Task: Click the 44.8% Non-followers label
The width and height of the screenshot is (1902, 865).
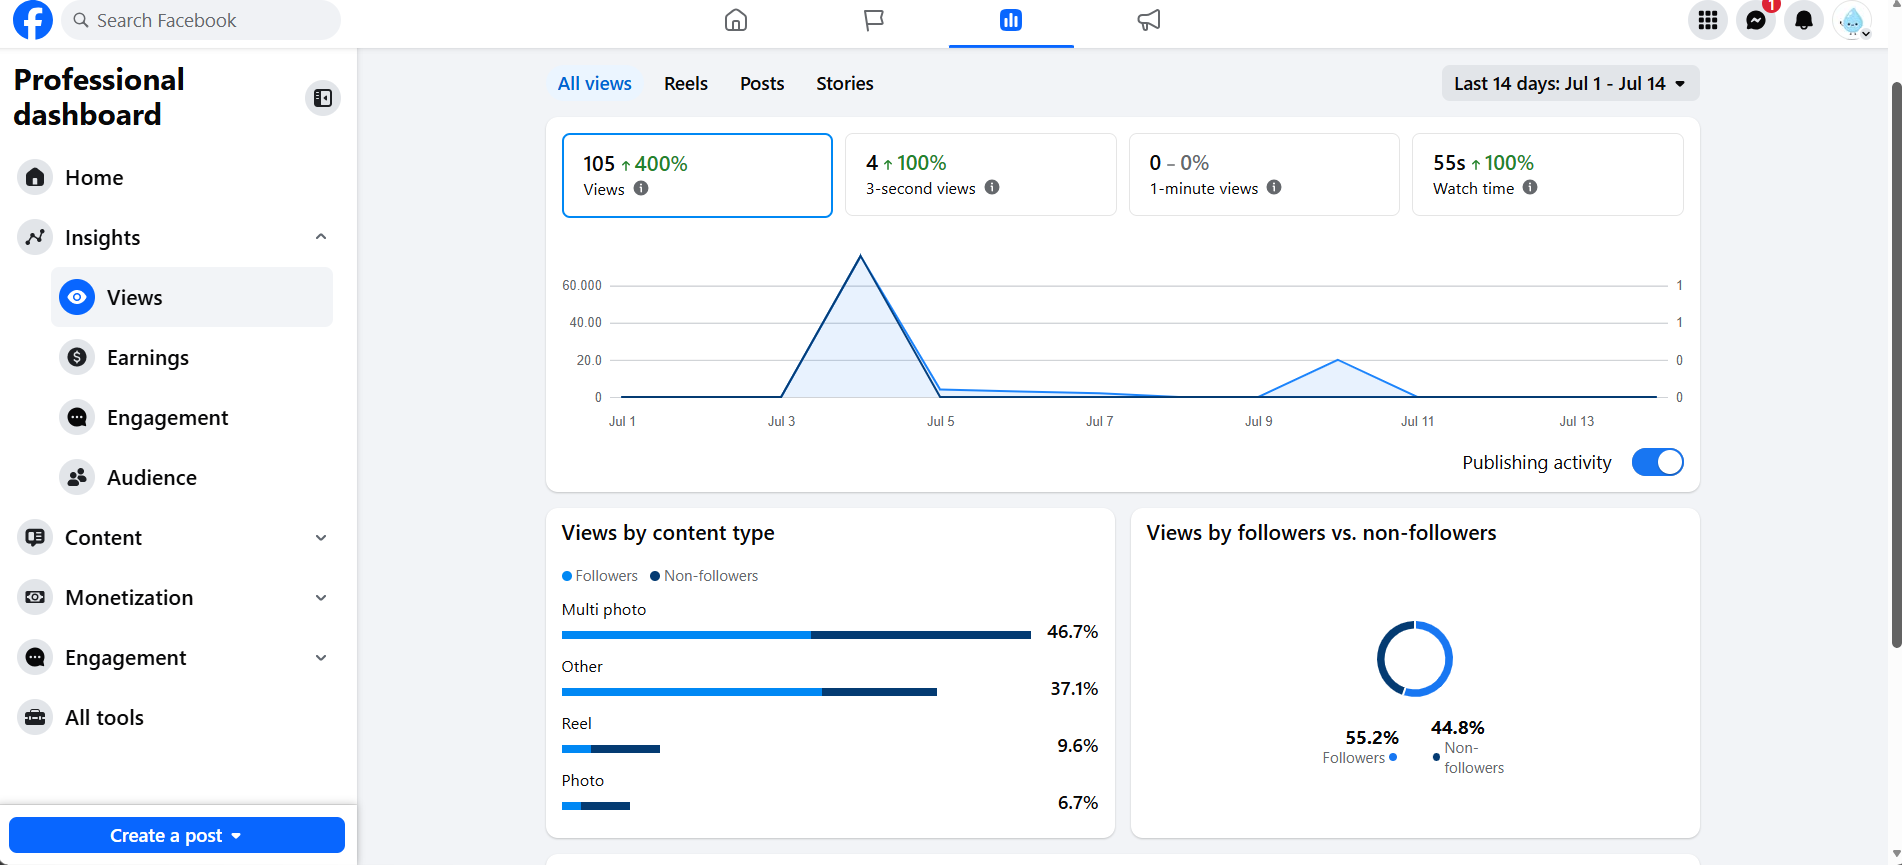Action: [1468, 747]
